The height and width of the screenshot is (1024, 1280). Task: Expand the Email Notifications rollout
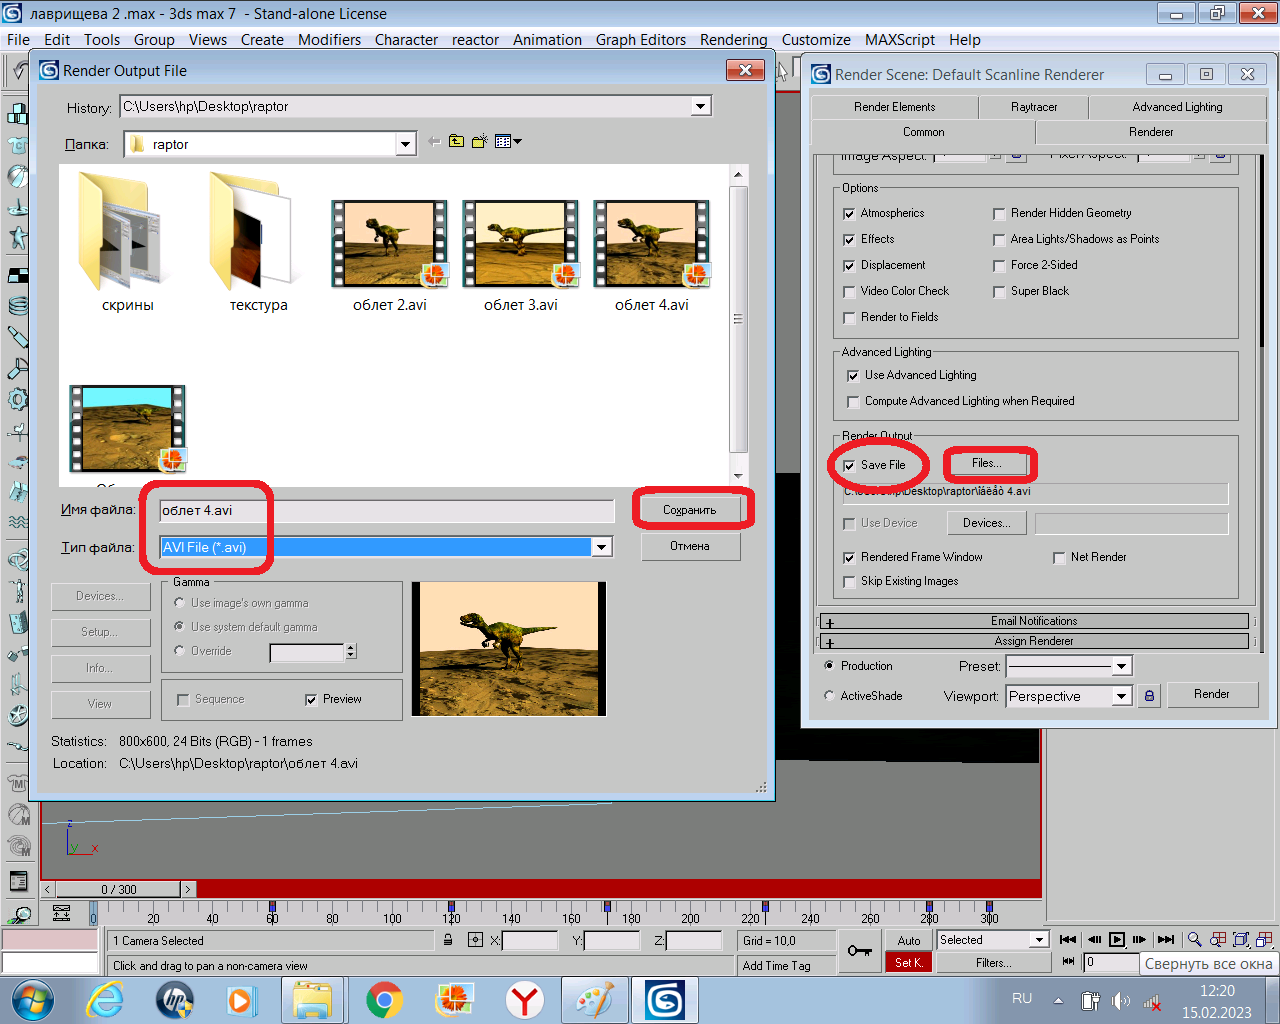point(1034,621)
